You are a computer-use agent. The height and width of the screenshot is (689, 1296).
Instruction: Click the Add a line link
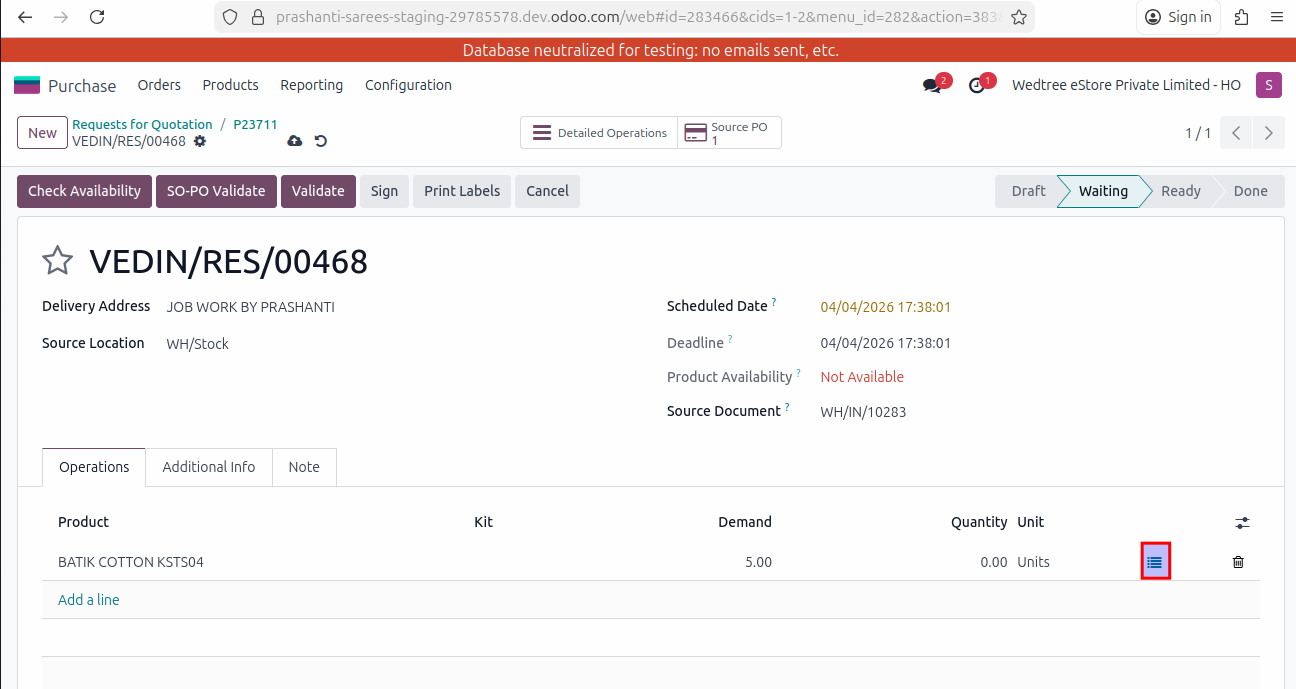click(89, 600)
